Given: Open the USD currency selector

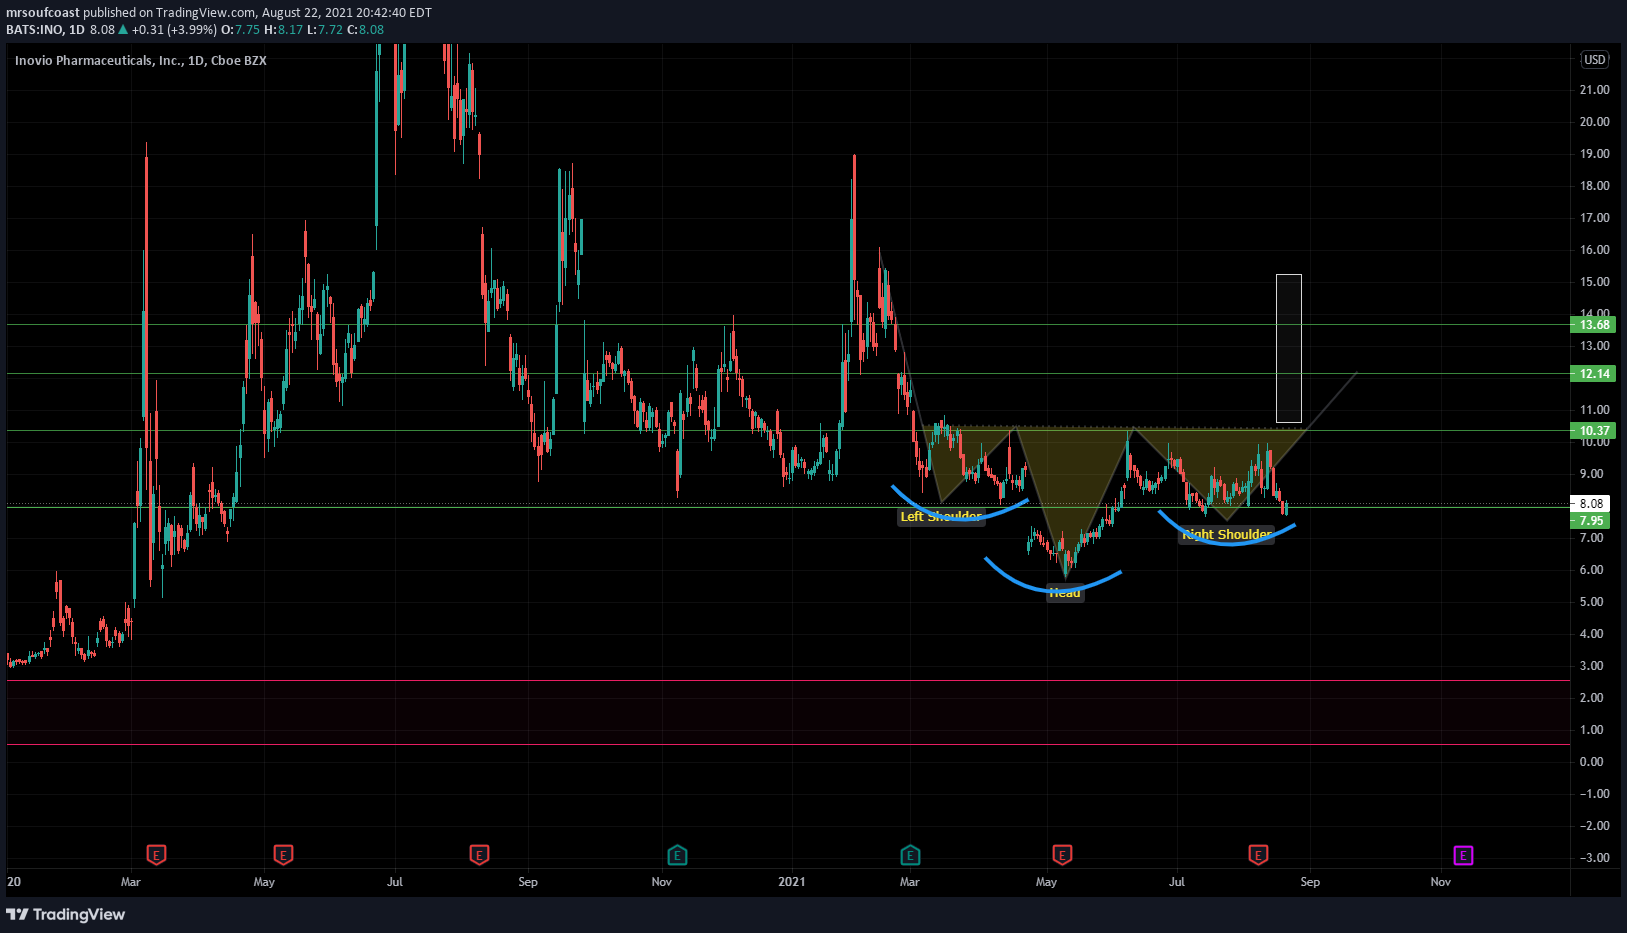Looking at the screenshot, I should (1594, 60).
